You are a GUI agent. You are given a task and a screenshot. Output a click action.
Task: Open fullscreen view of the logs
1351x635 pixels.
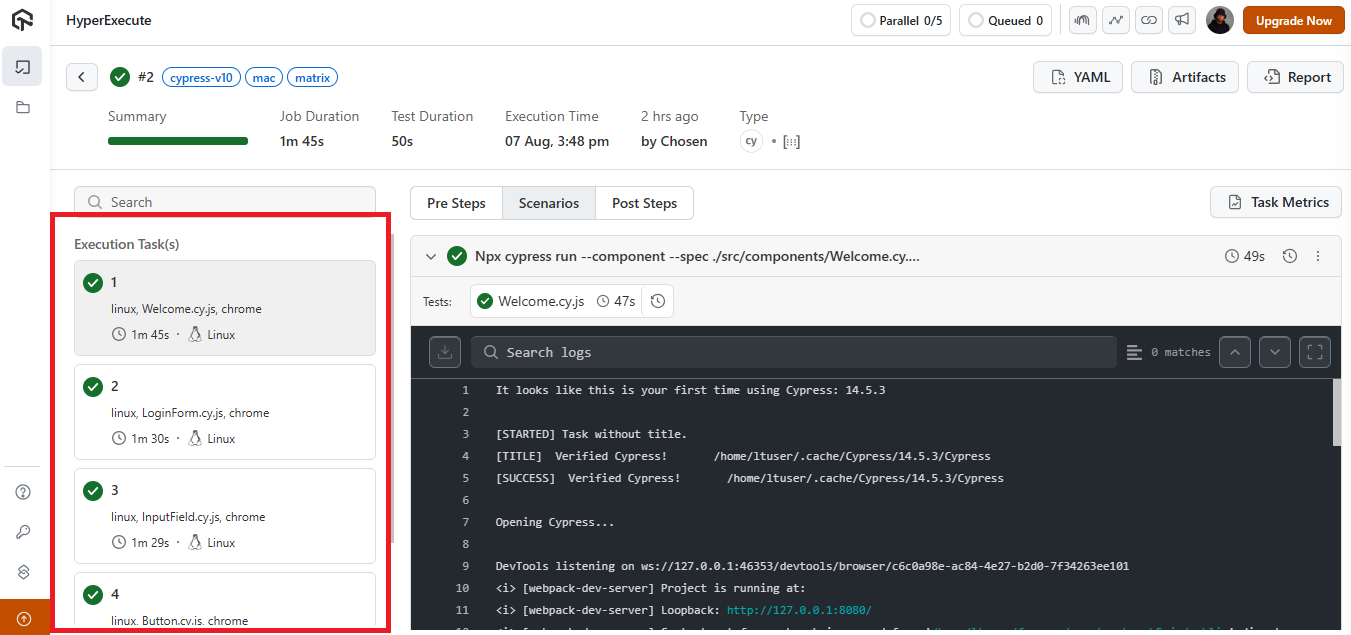1315,352
